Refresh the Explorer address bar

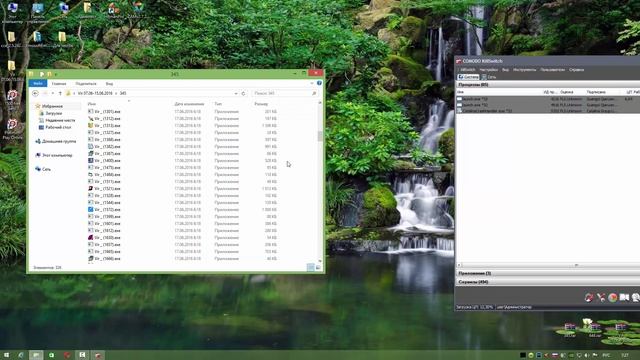(243, 93)
